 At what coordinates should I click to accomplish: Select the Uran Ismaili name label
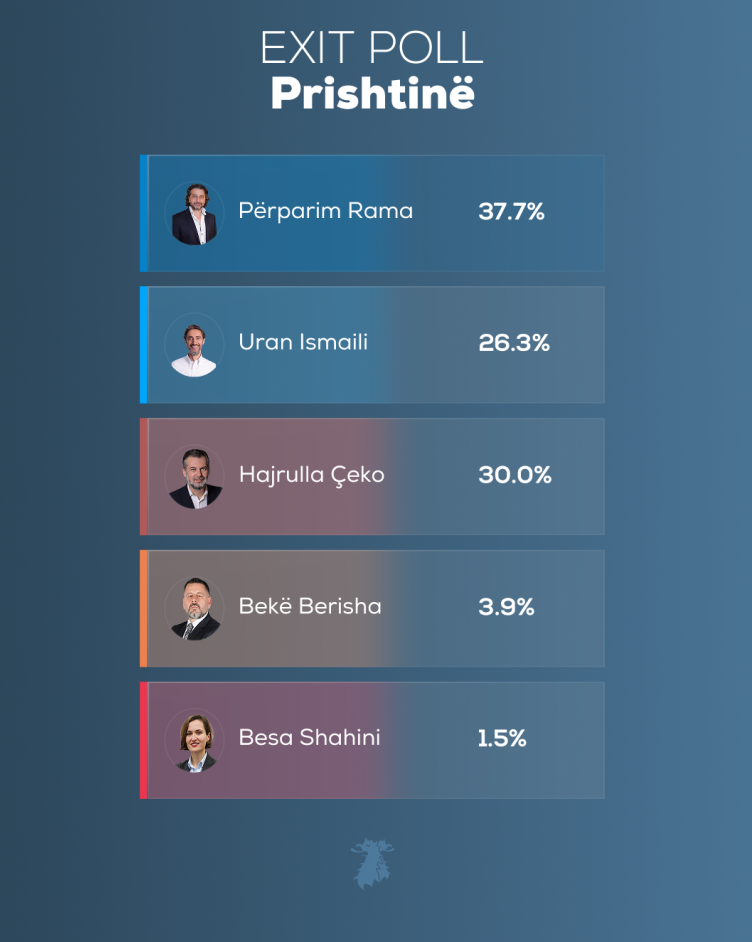pos(303,342)
